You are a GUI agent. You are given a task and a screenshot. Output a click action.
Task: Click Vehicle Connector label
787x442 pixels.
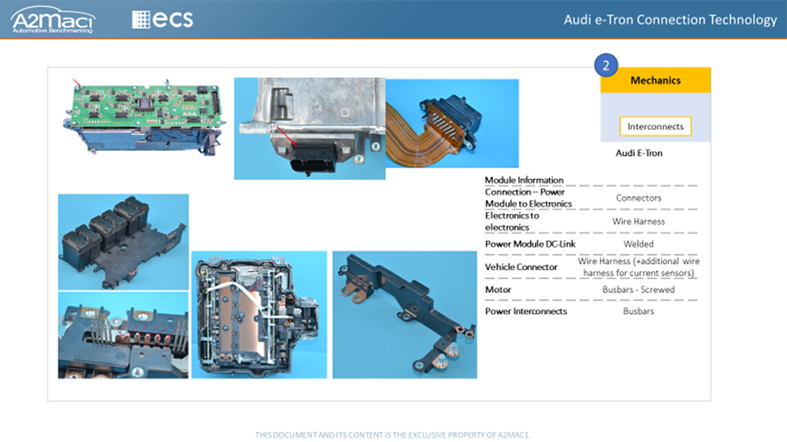click(521, 267)
